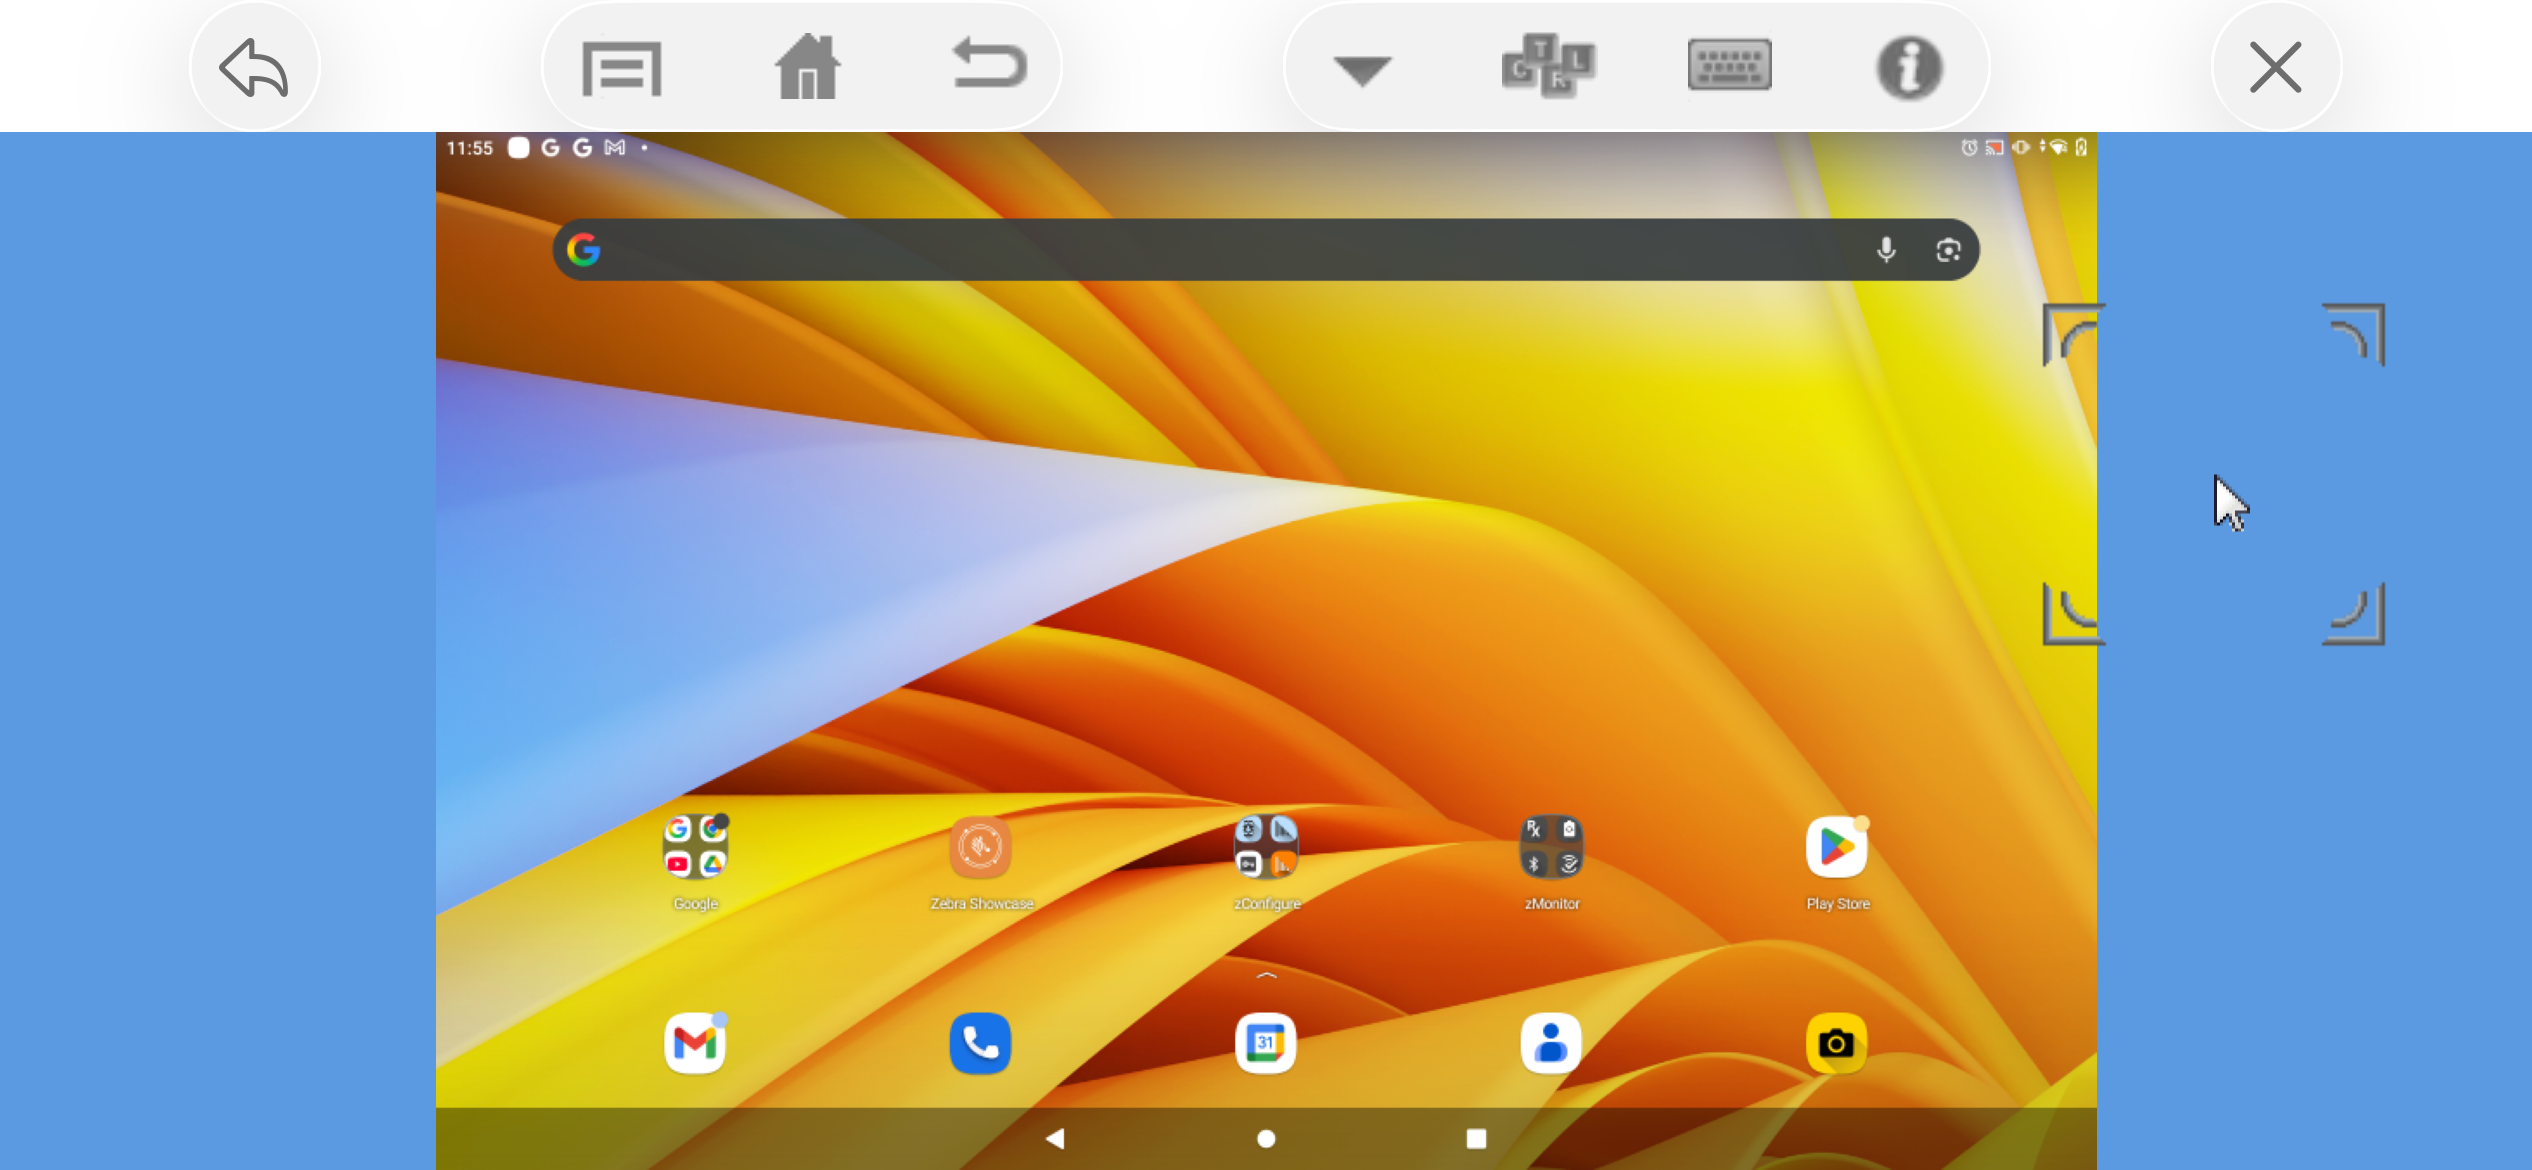Viewport: 2532px width, 1170px height.
Task: Click the top-right corner screen-fit bracket
Action: [x=2353, y=334]
